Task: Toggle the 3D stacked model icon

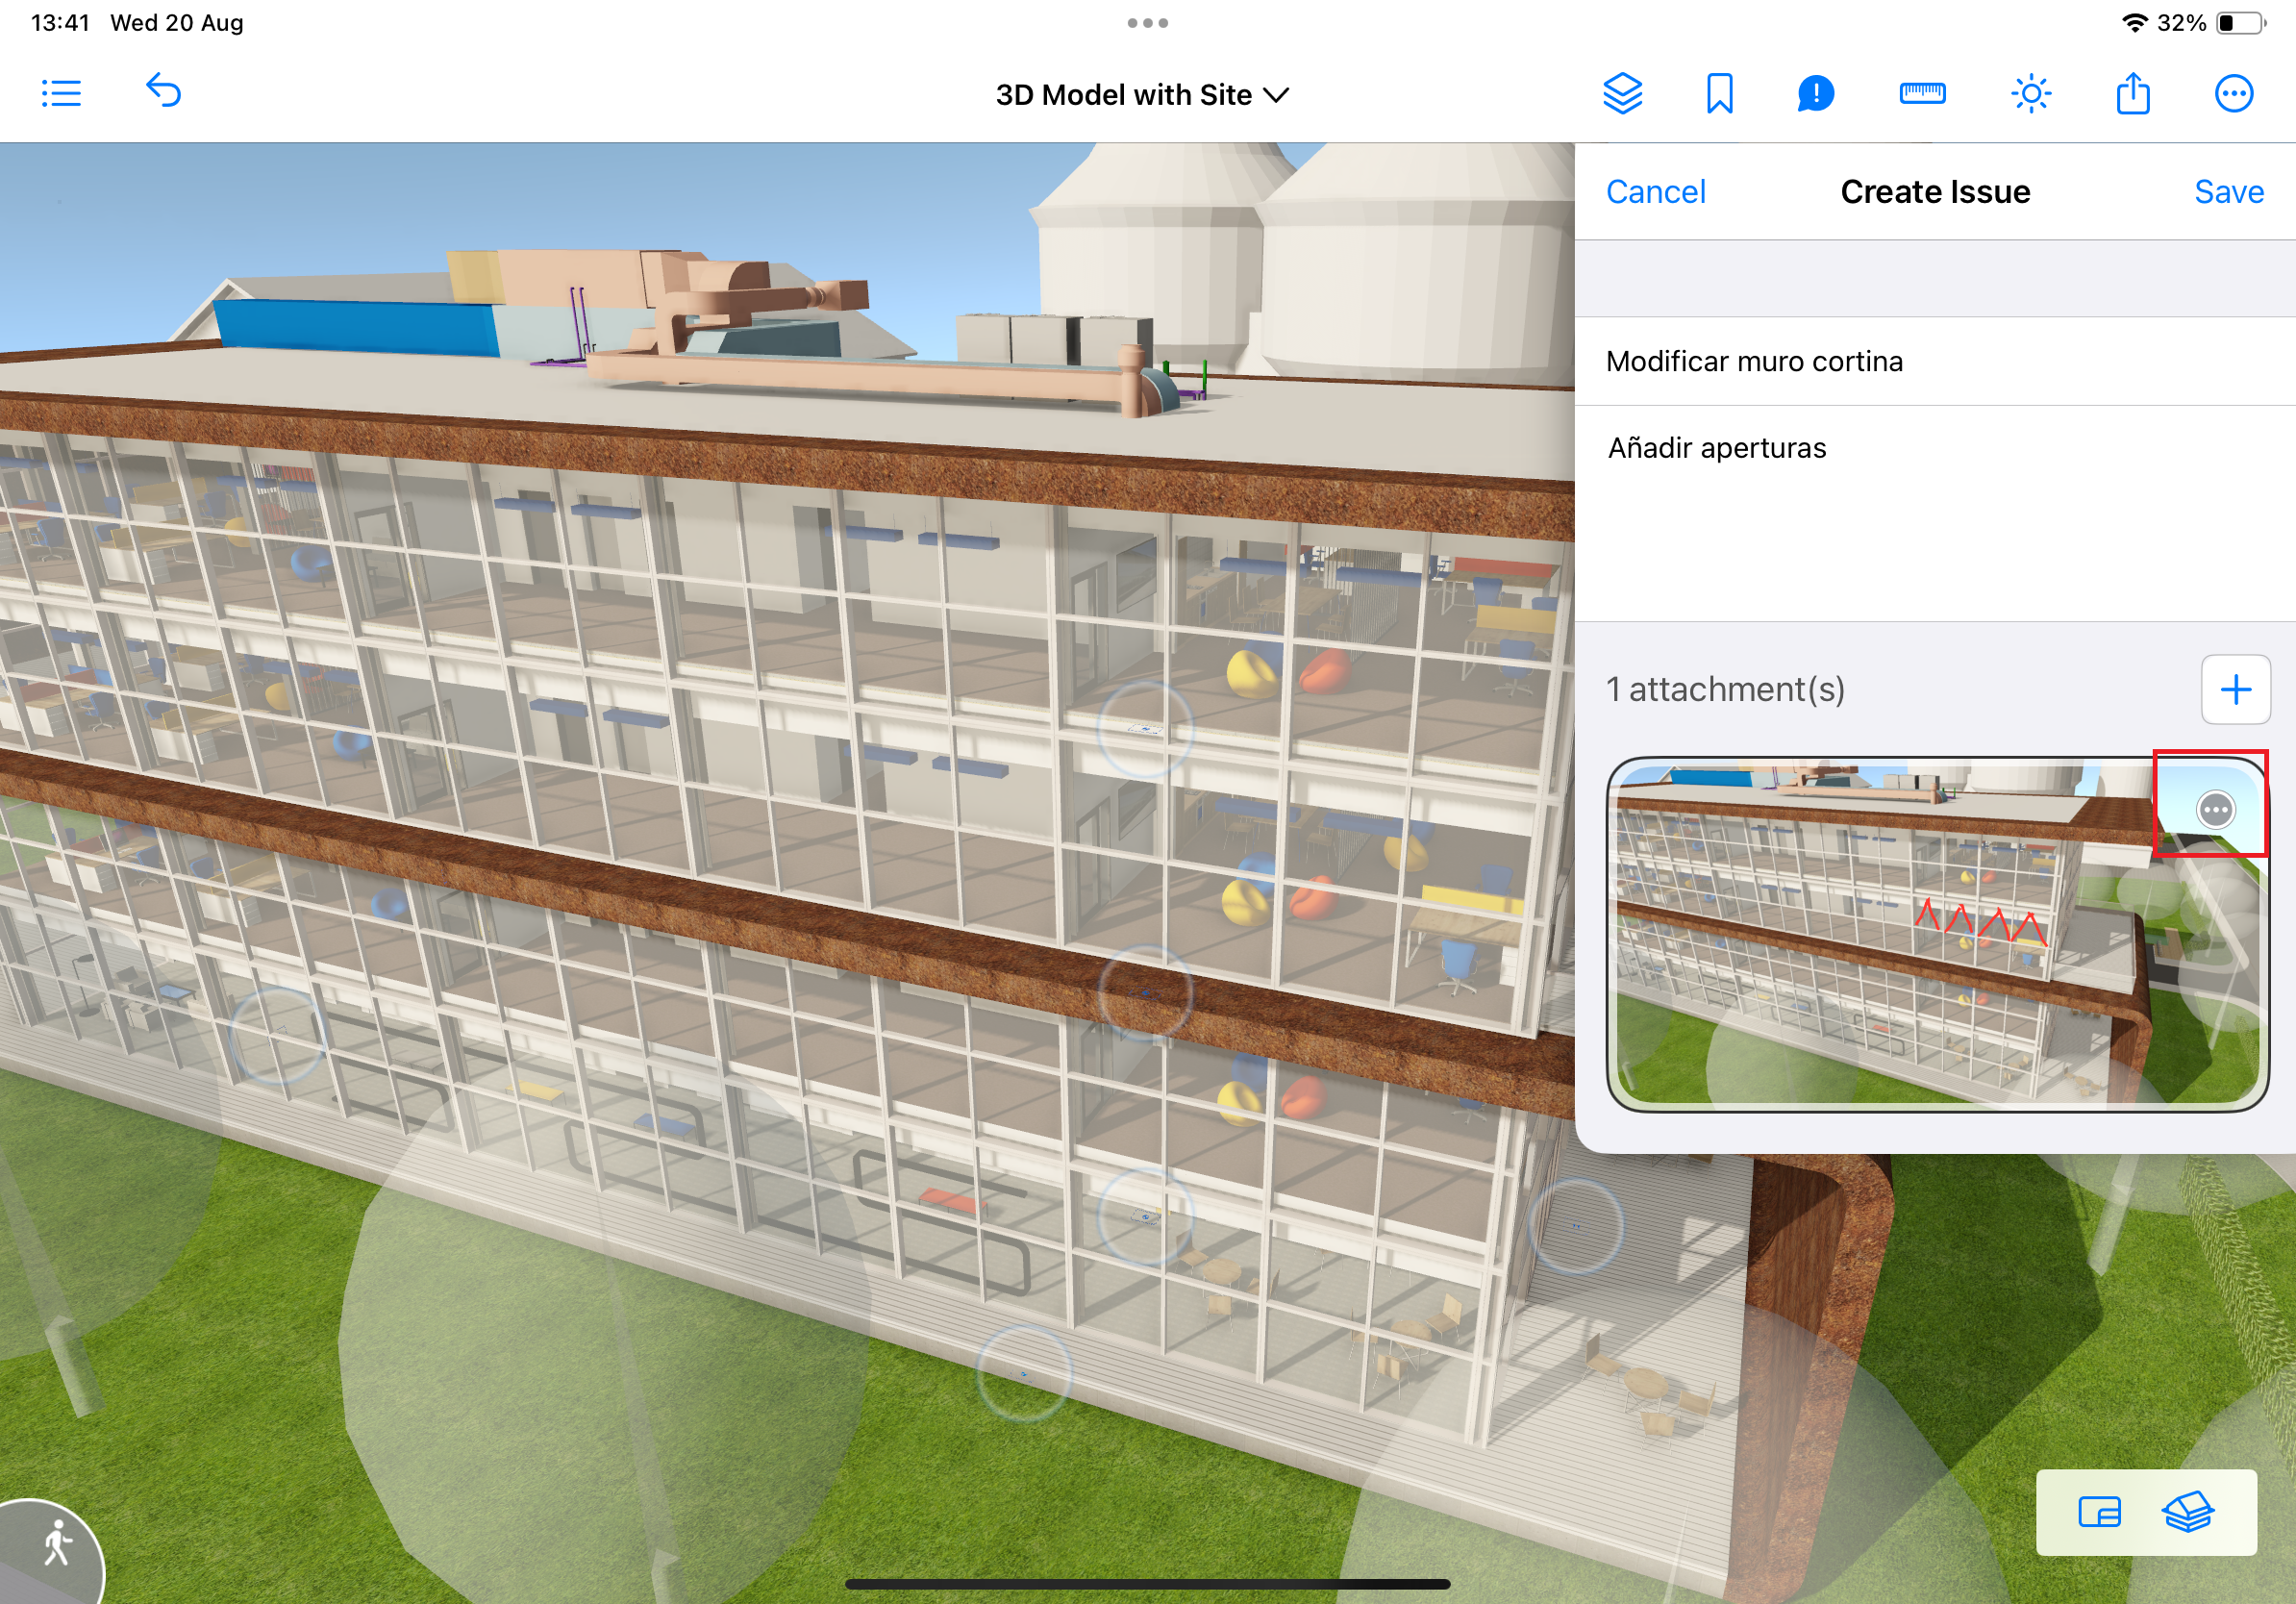Action: [x=2188, y=1512]
